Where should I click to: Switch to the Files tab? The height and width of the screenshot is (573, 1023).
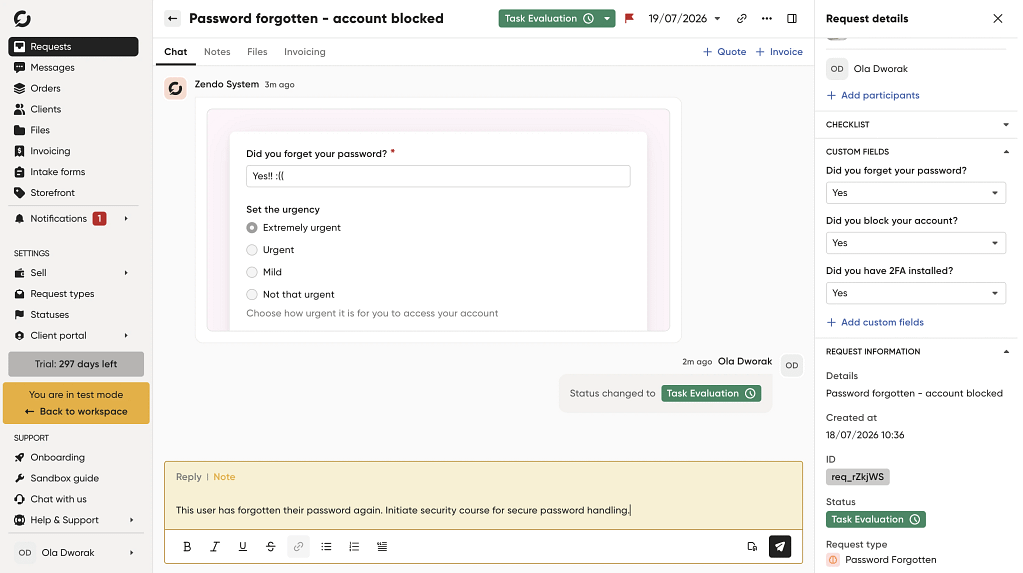point(257,52)
